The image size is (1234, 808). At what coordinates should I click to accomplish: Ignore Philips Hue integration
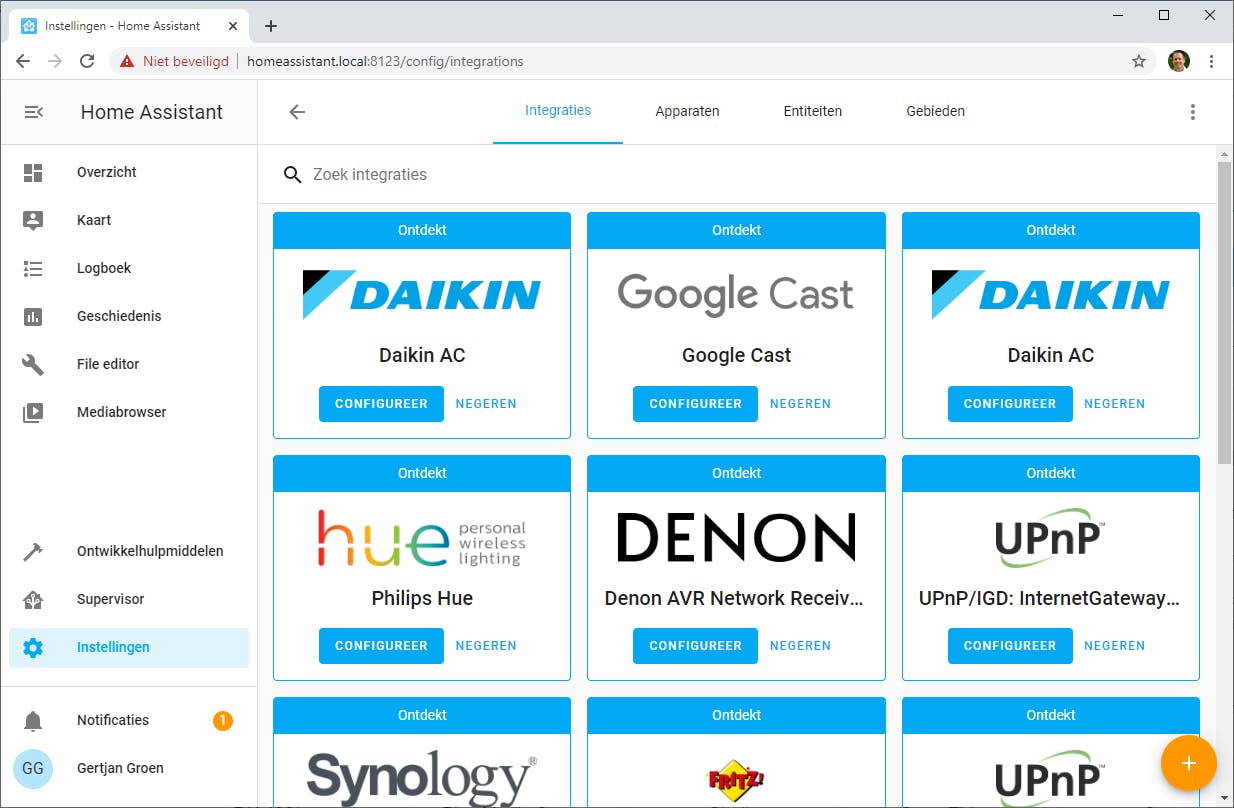pyautogui.click(x=486, y=646)
